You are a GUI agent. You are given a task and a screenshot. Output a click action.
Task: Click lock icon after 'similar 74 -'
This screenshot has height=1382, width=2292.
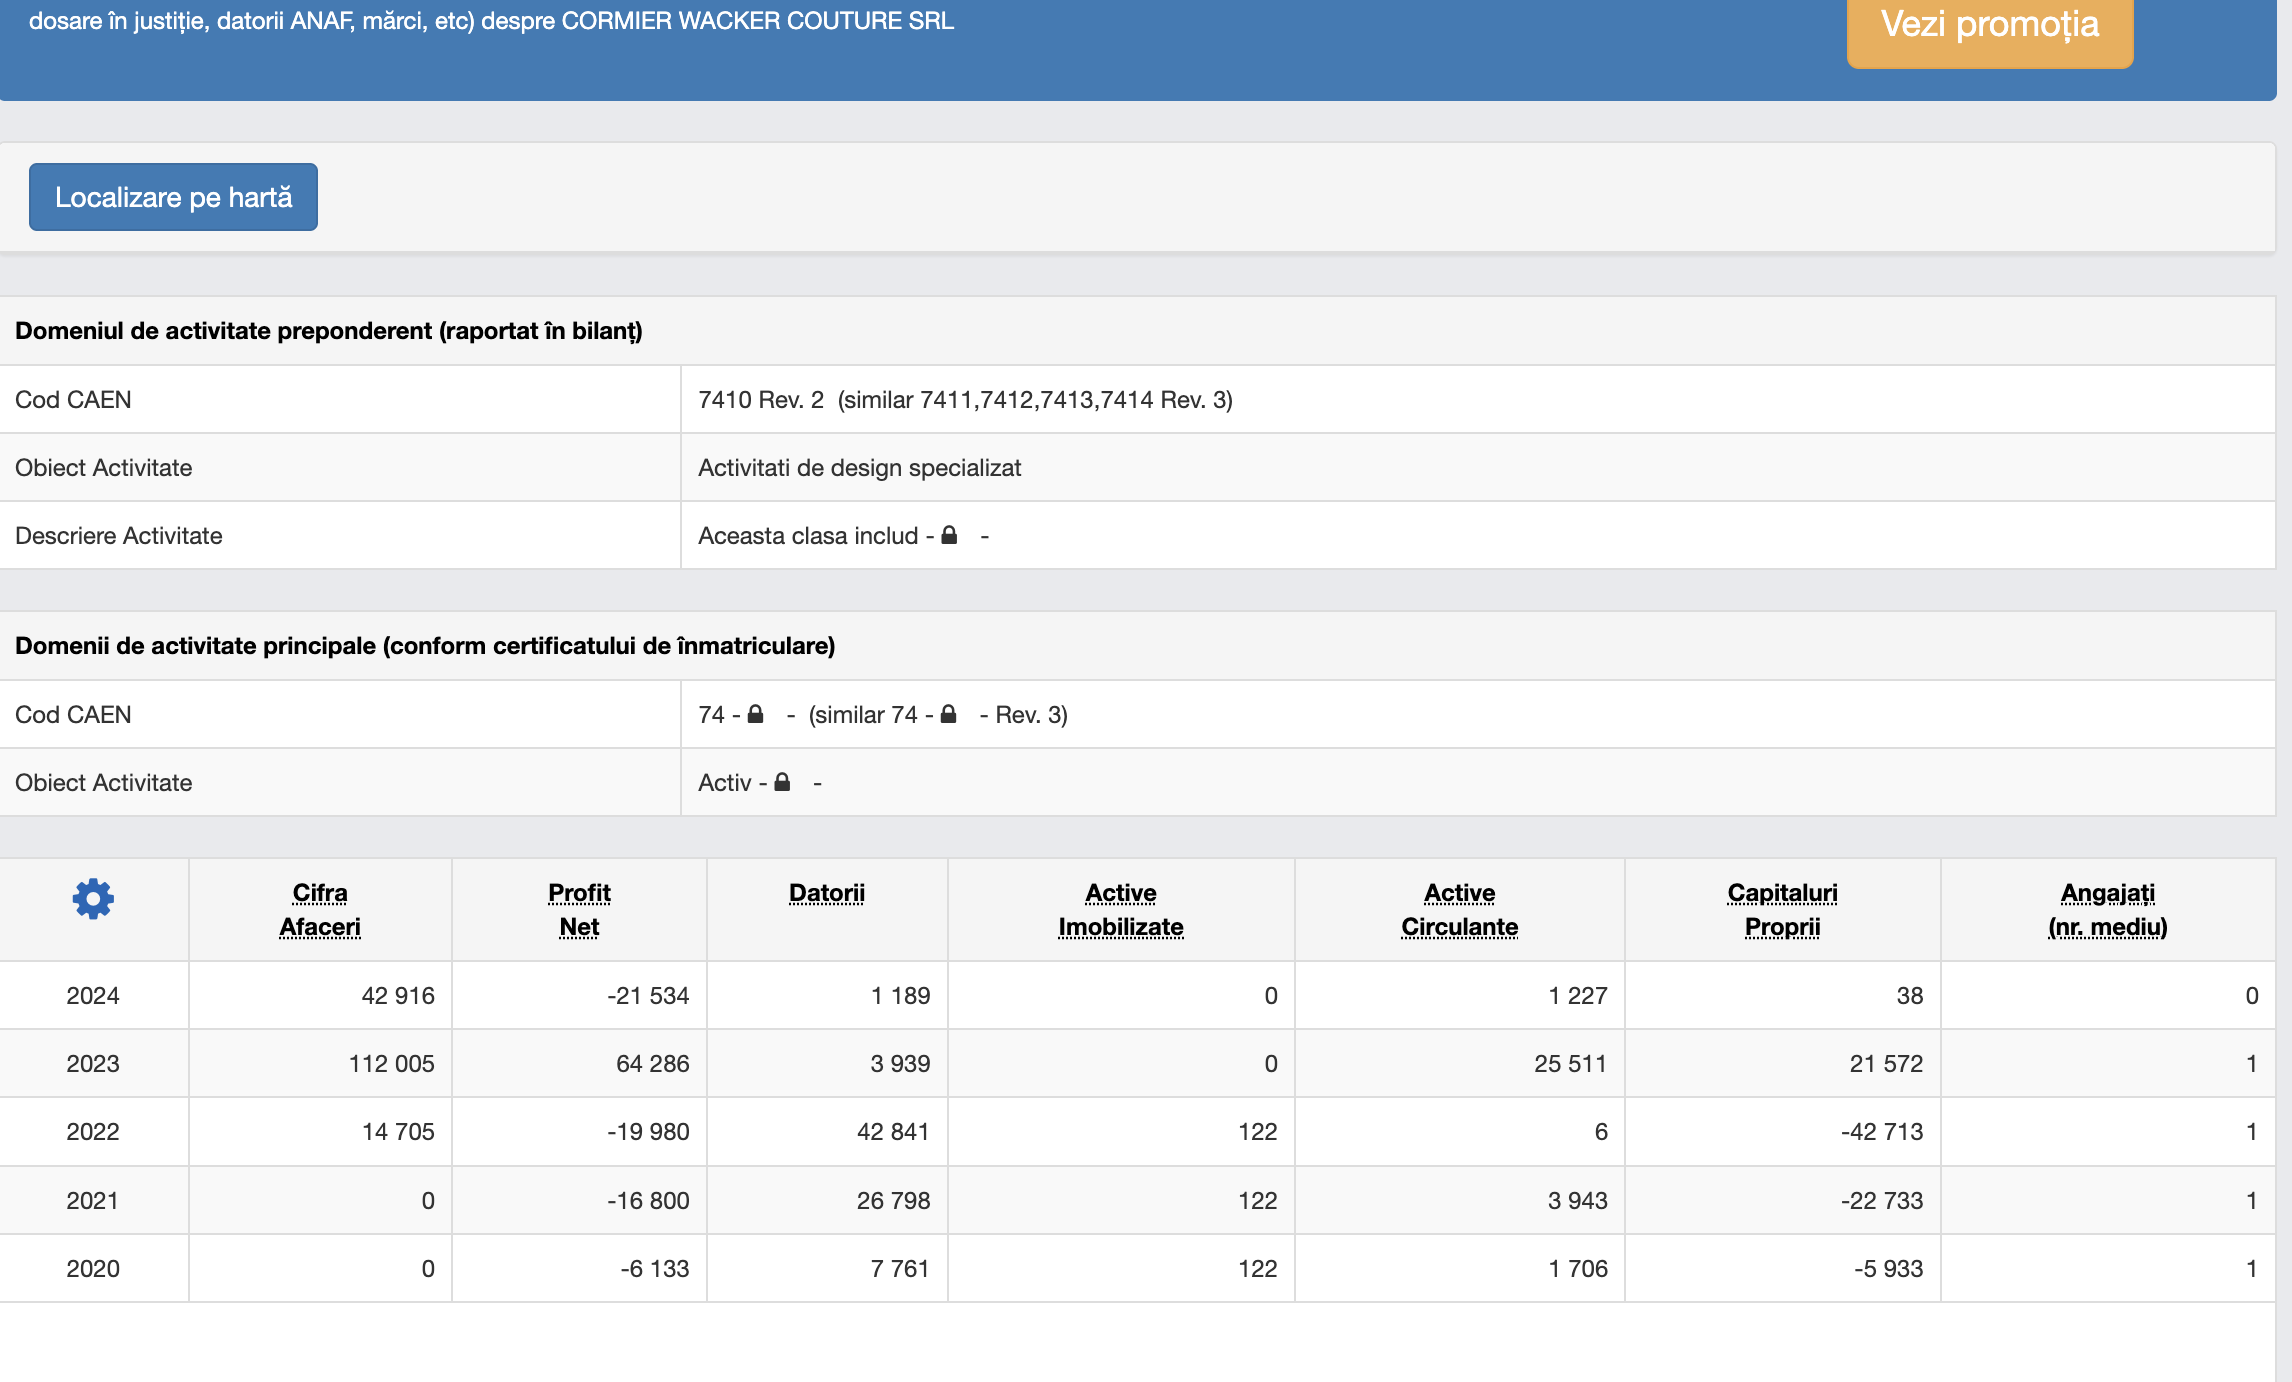[949, 714]
